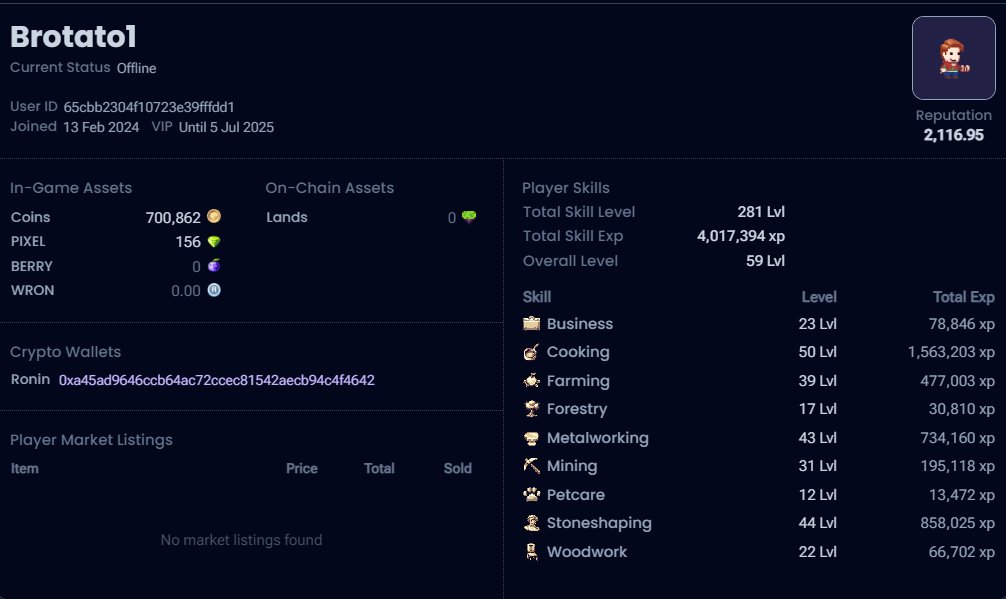Click the Sold column header

point(457,469)
